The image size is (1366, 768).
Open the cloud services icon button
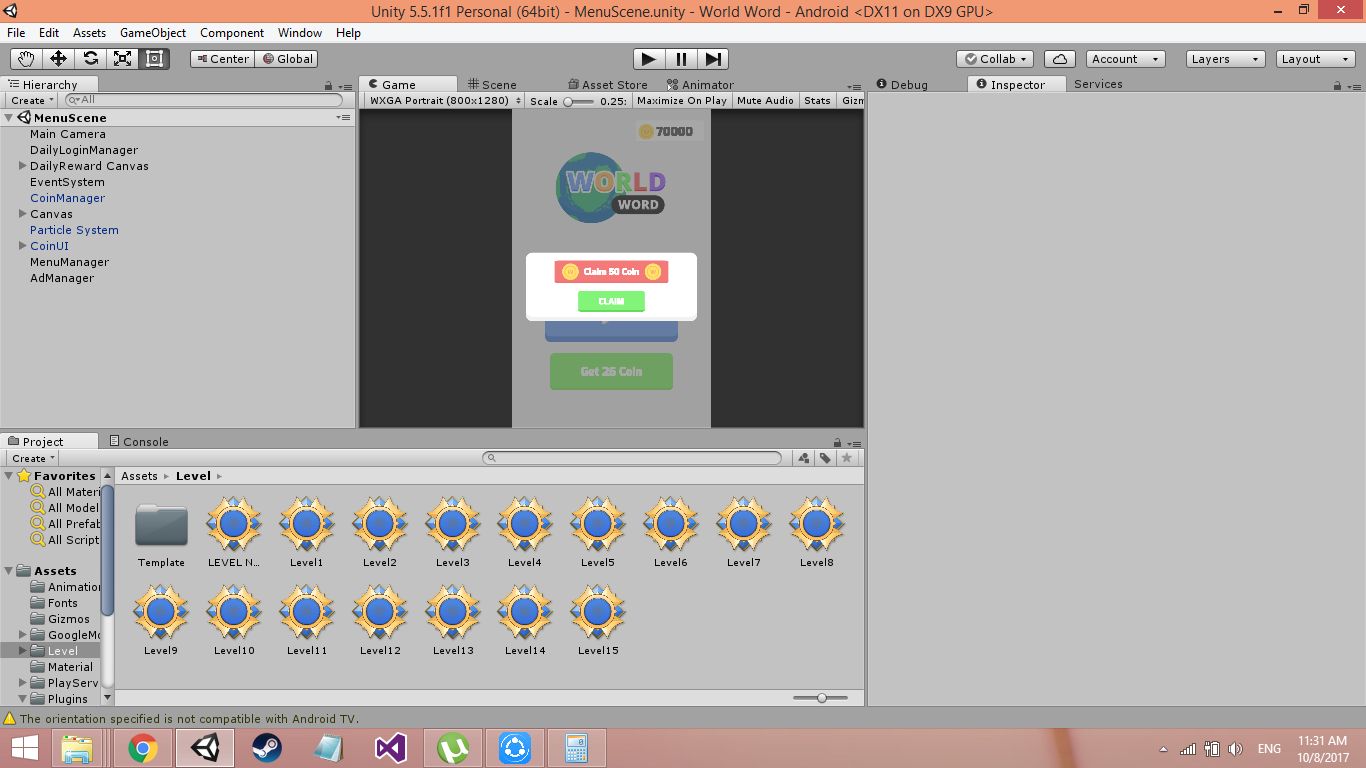(x=1059, y=59)
